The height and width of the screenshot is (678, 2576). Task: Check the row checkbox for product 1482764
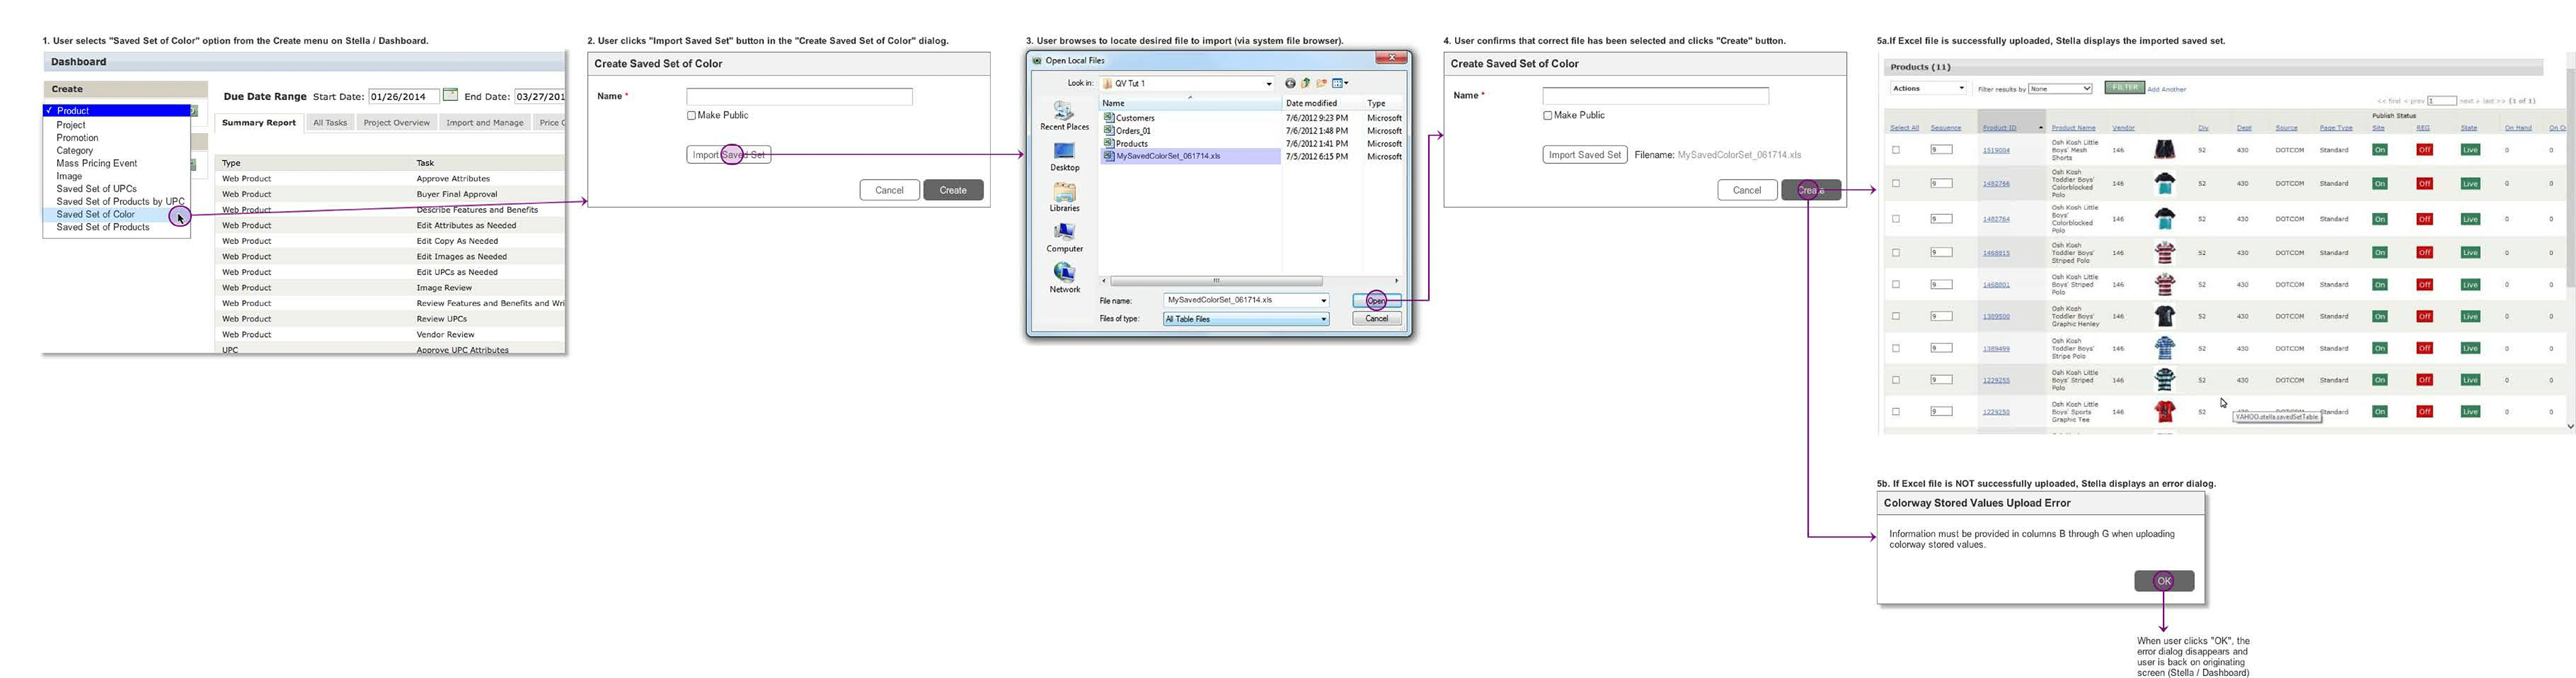[x=1895, y=218]
